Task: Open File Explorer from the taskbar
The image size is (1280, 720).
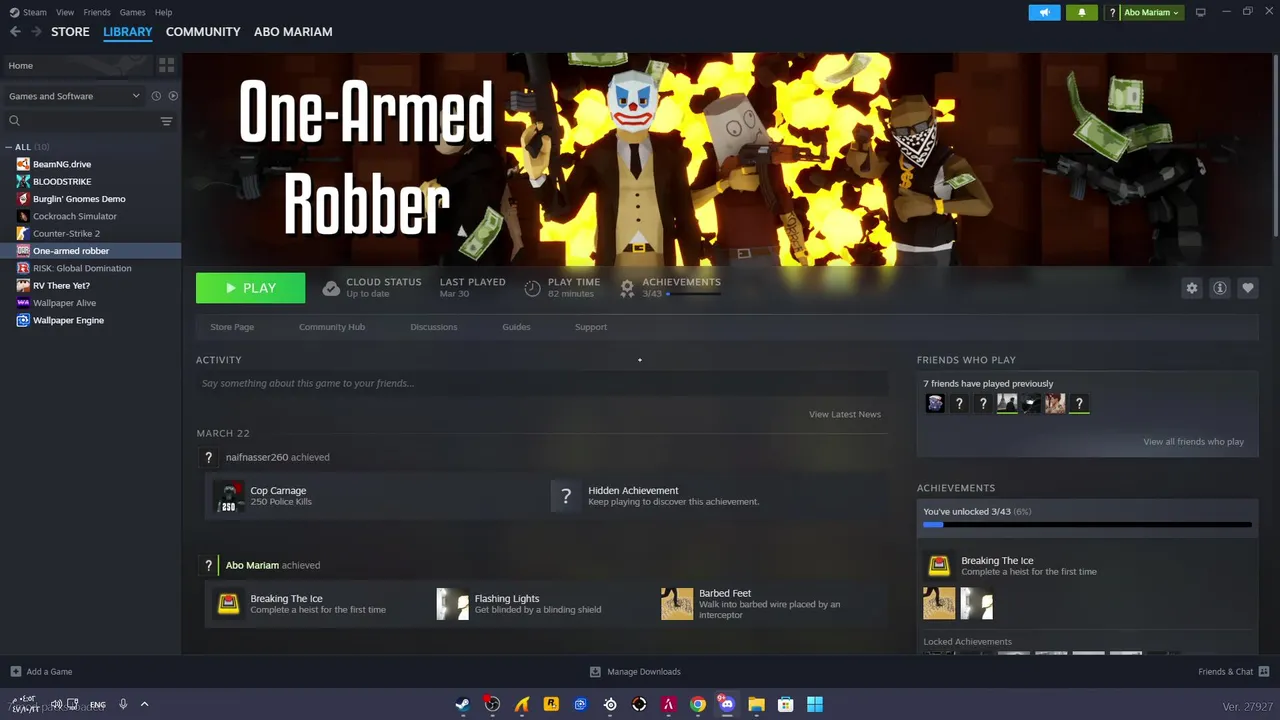Action: pos(756,704)
